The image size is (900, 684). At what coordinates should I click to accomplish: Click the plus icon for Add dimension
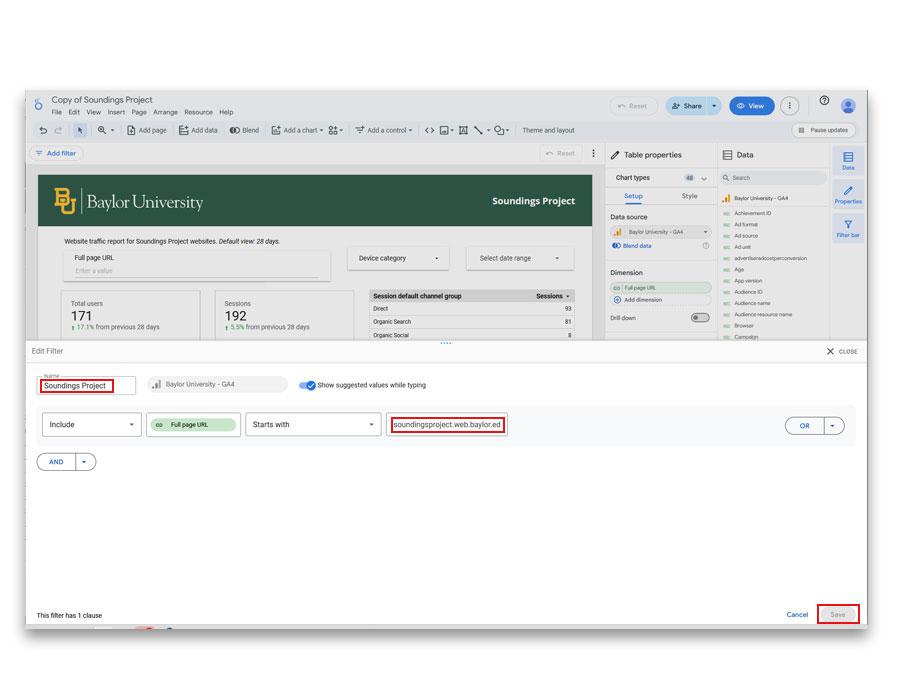[617, 300]
